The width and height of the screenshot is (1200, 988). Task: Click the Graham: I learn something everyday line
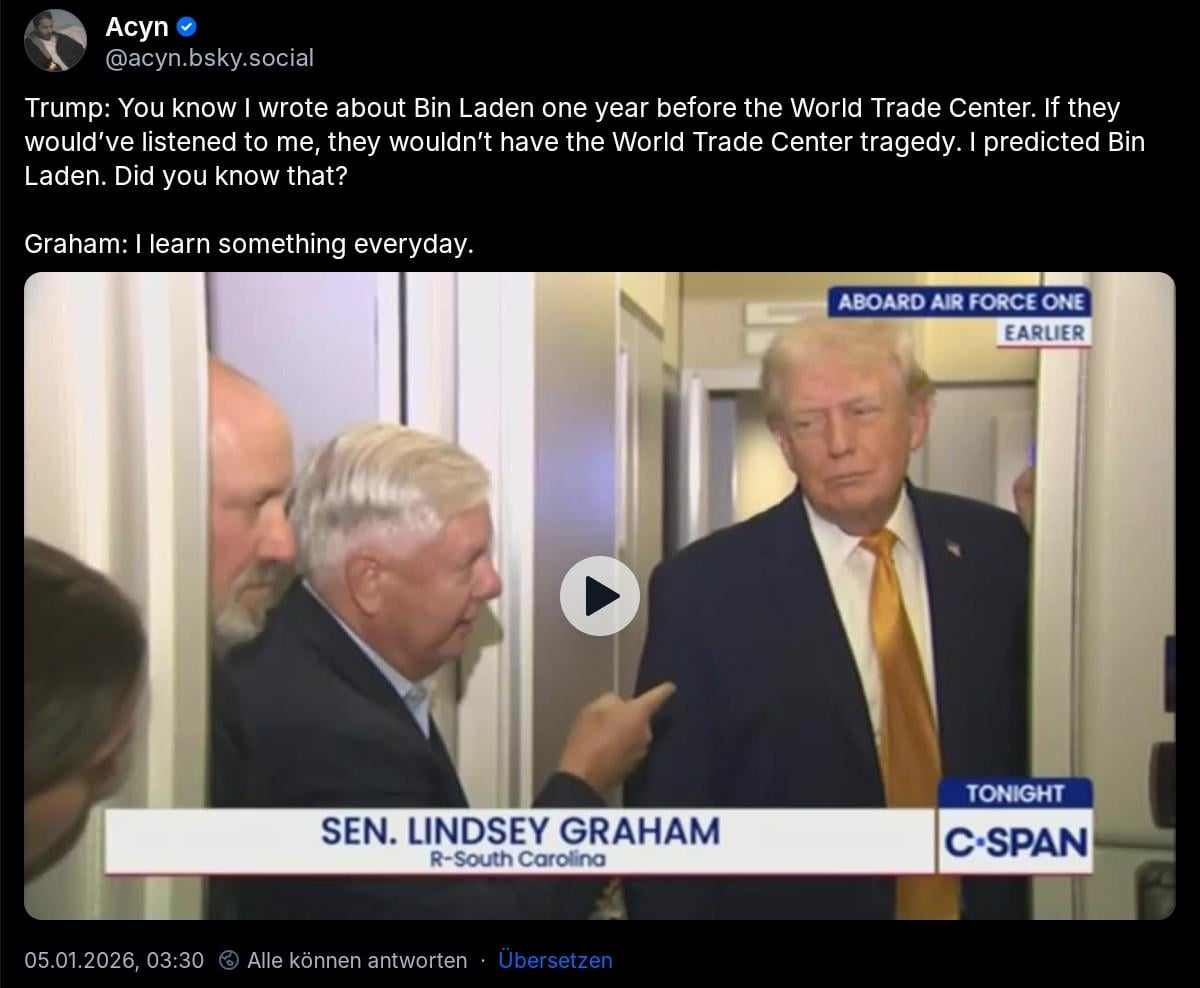(x=249, y=244)
